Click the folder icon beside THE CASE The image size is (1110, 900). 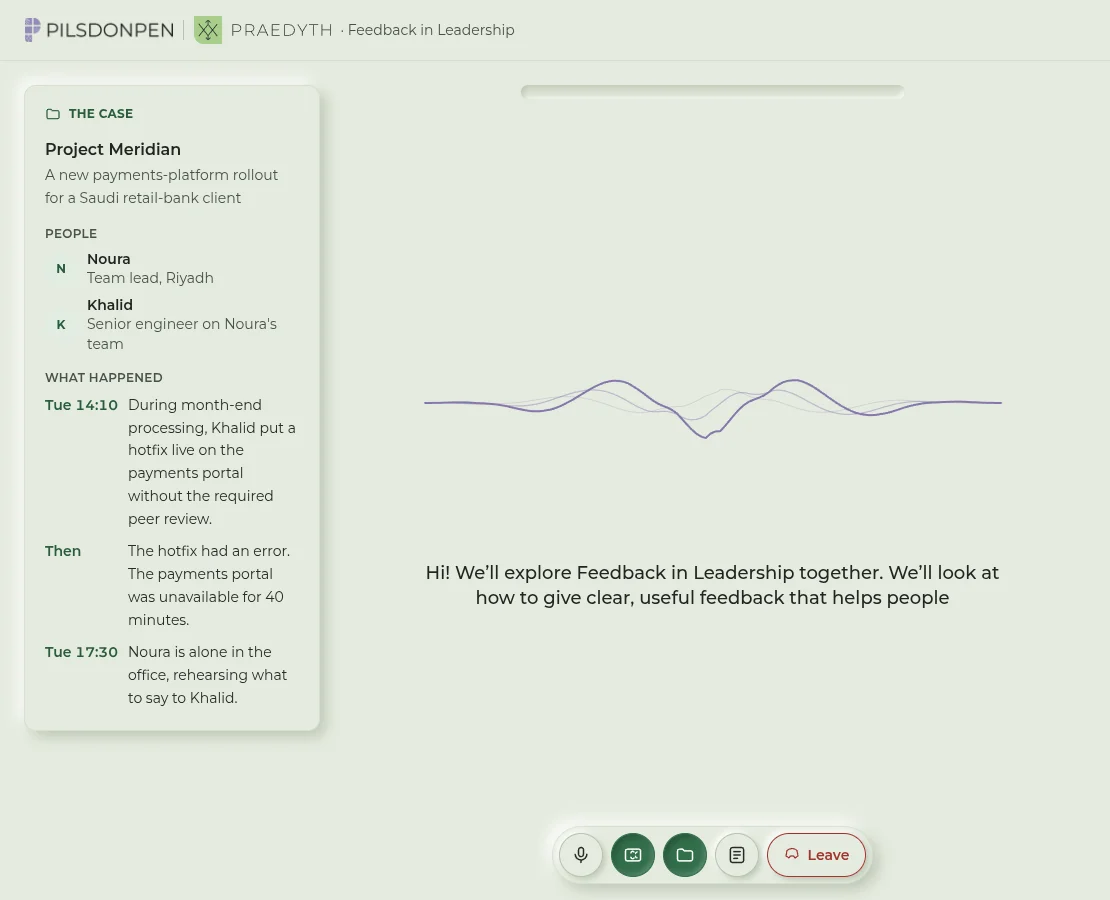click(53, 114)
